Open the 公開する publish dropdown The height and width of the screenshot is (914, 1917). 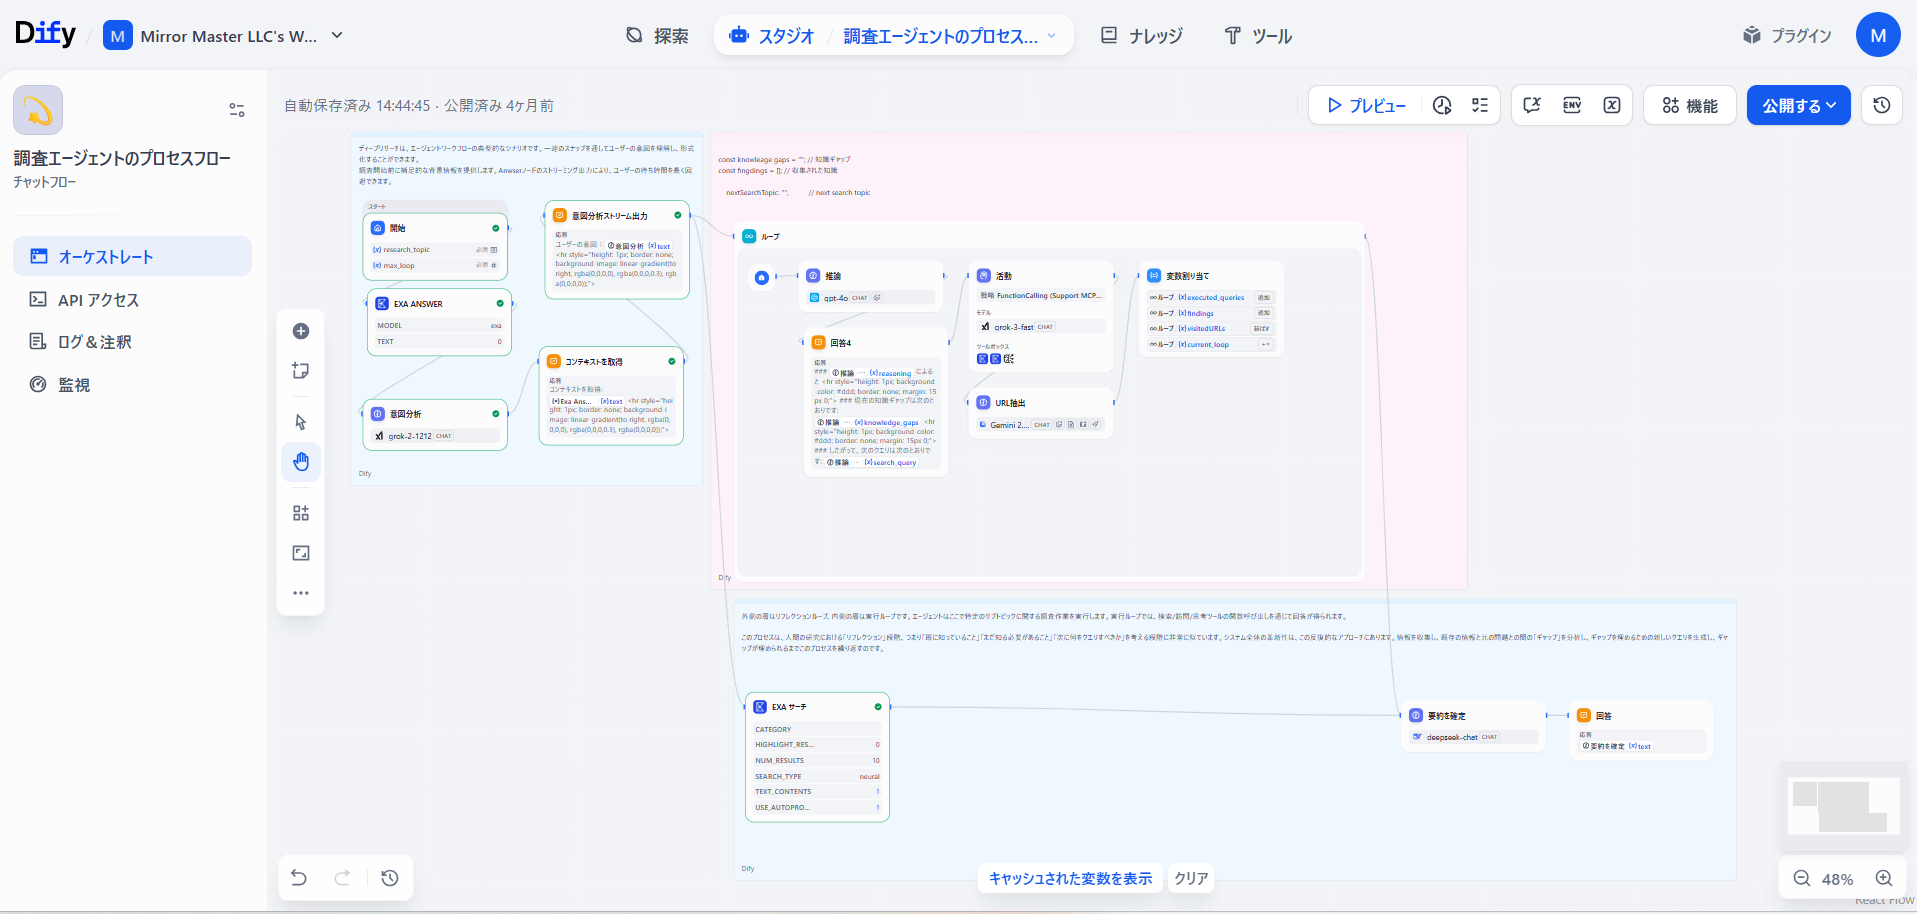1798,105
